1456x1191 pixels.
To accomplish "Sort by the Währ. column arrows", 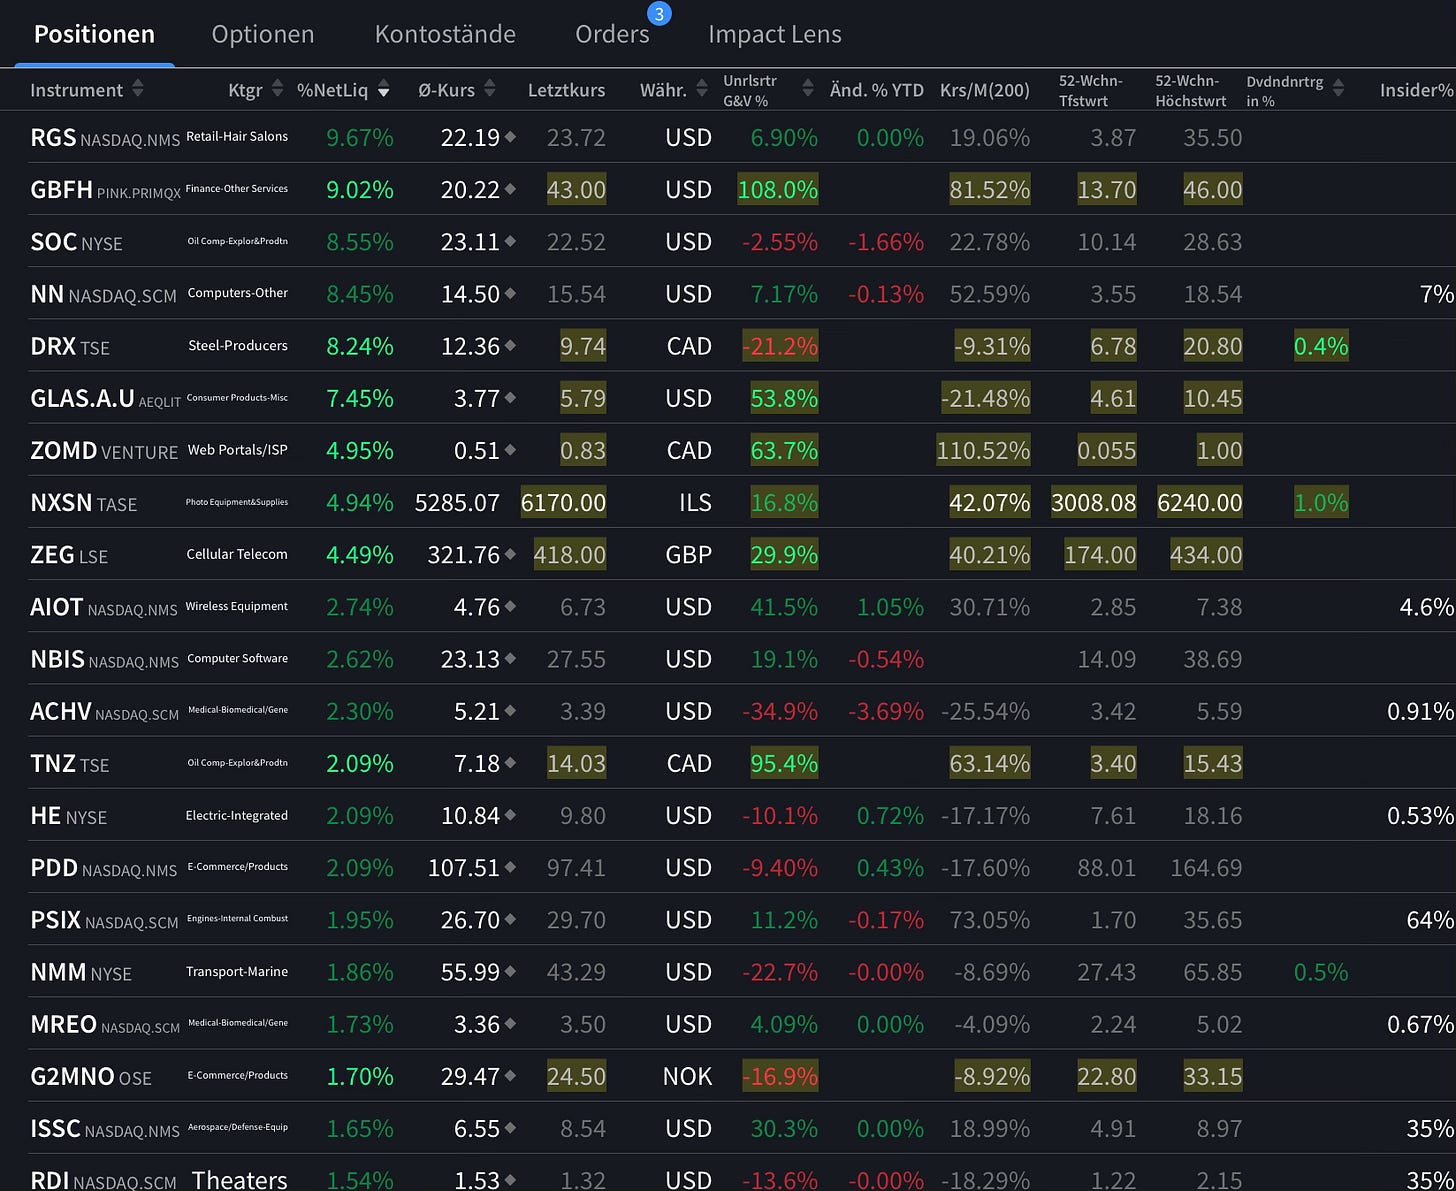I will pos(700,89).
